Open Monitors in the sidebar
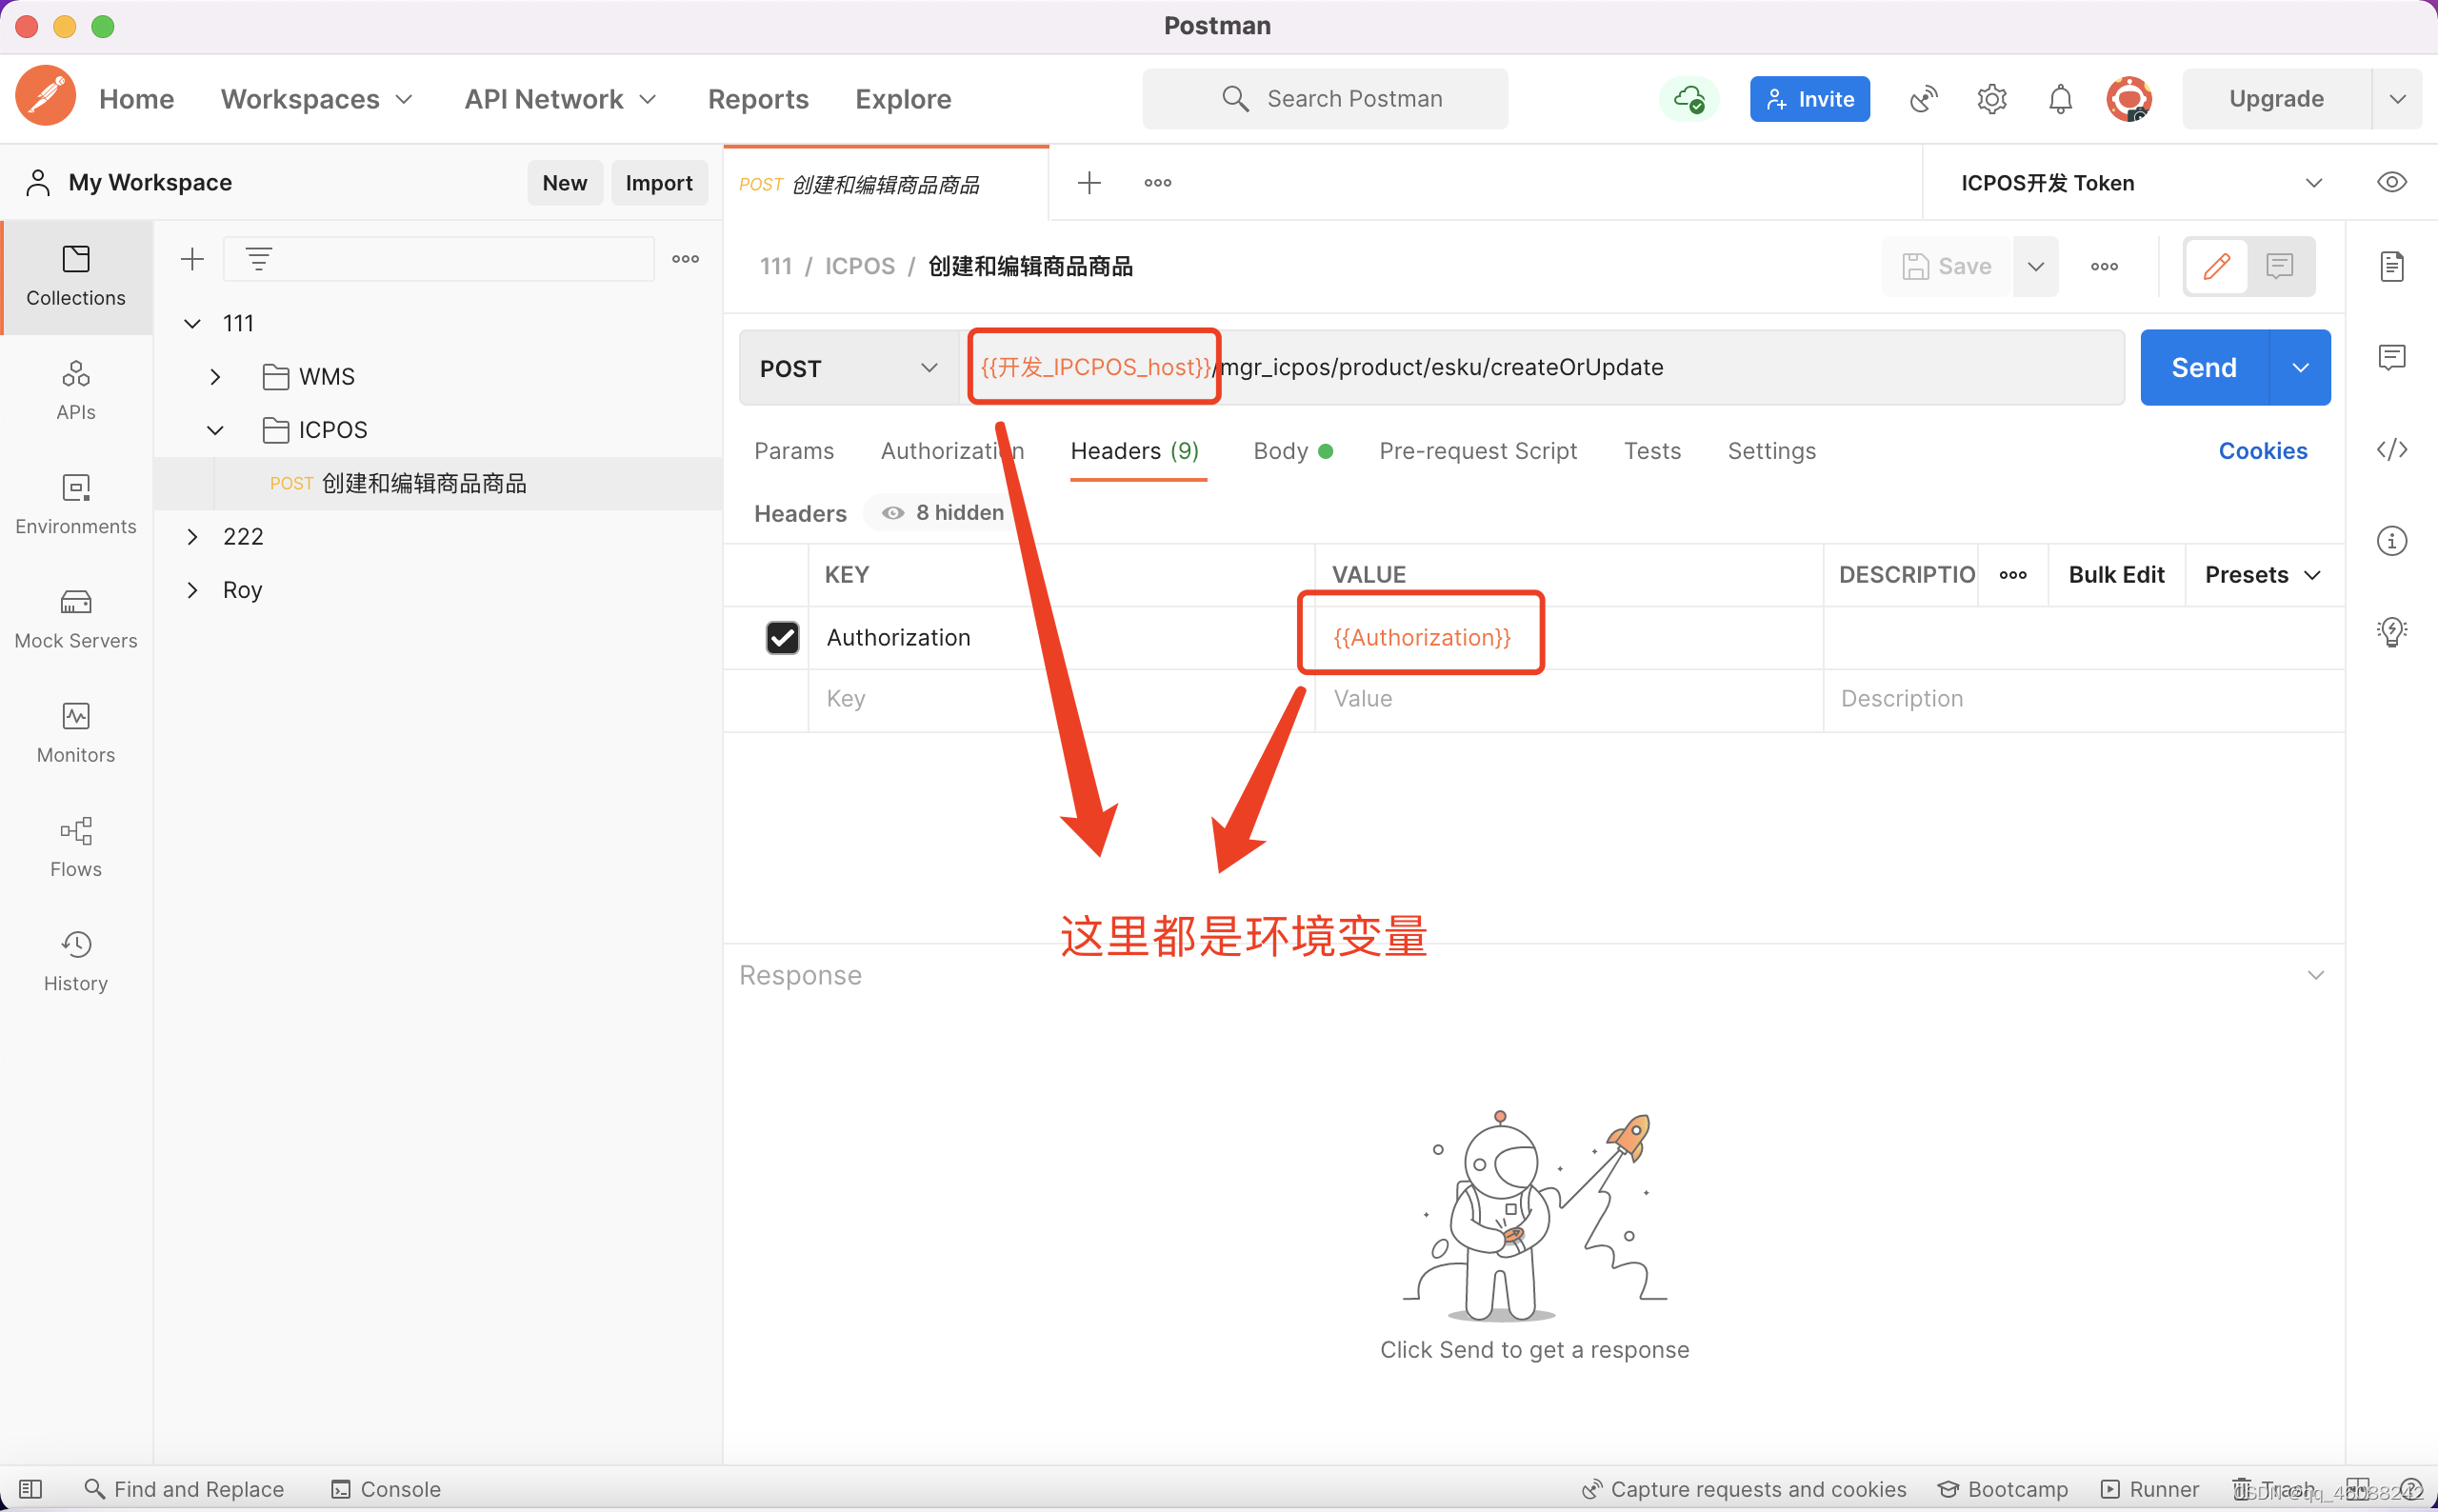 point(76,732)
